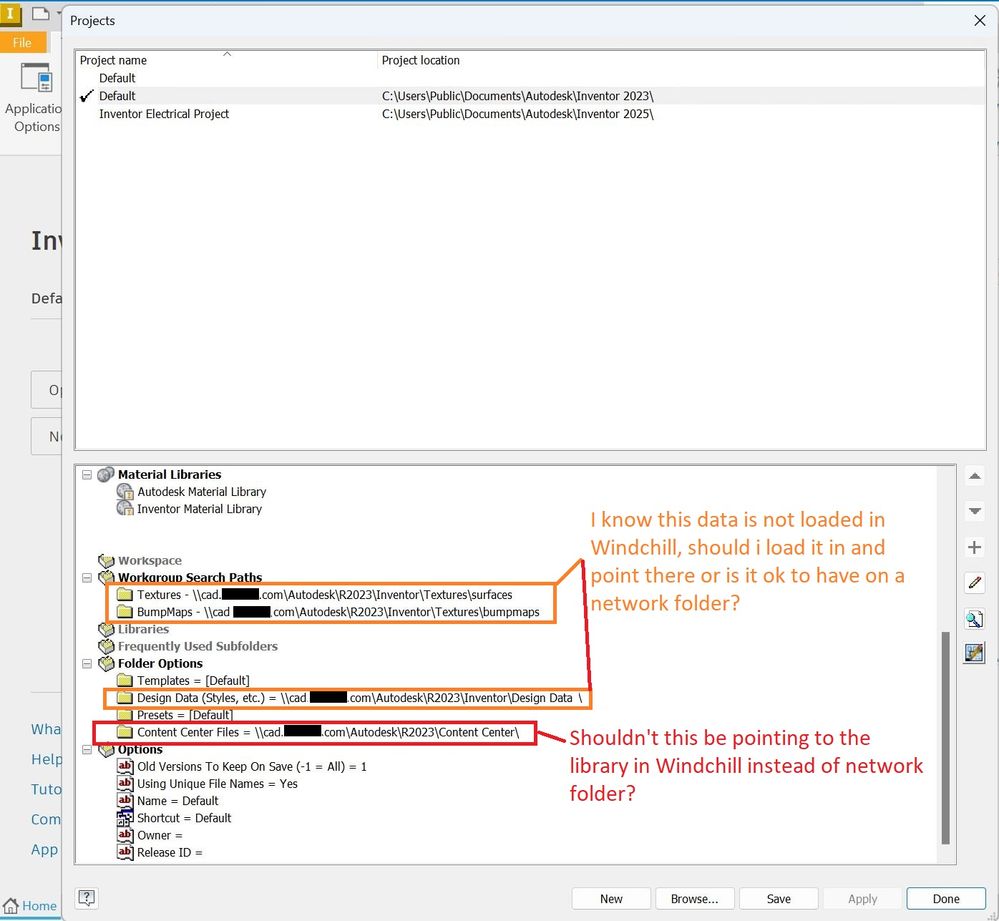This screenshot has width=999, height=921.
Task: Click the Release ID option icon
Action: (x=125, y=852)
